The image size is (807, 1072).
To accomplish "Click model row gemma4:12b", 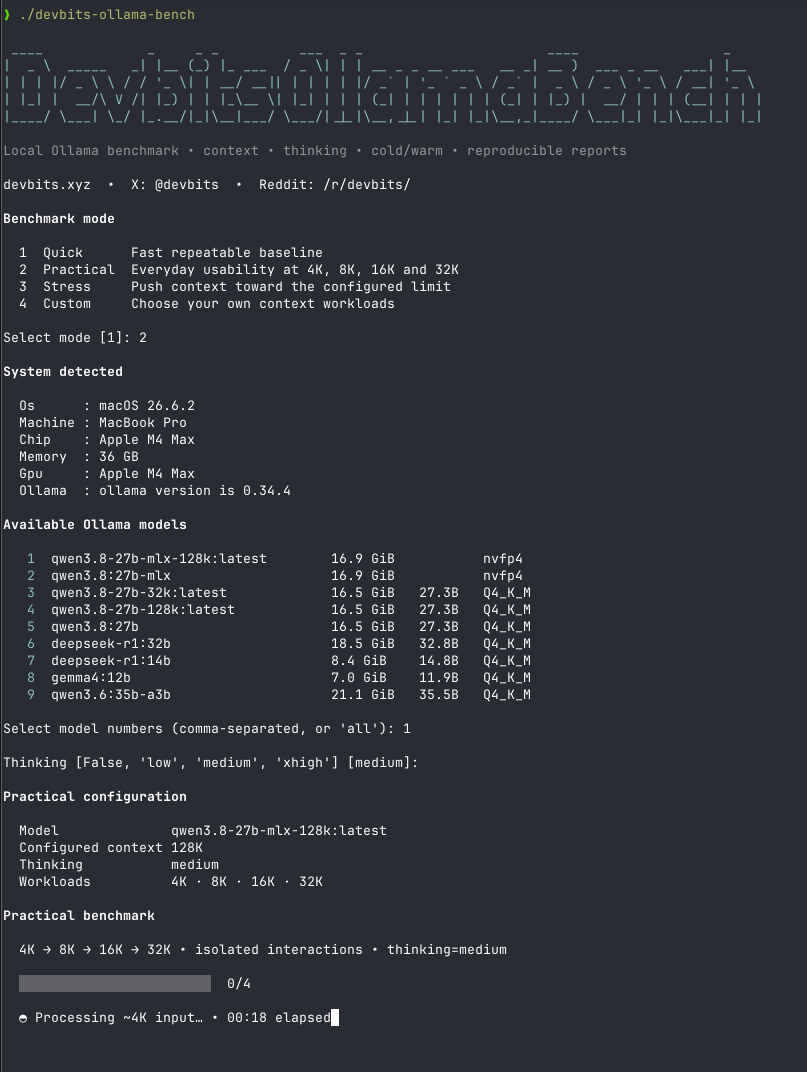I will [x=279, y=678].
